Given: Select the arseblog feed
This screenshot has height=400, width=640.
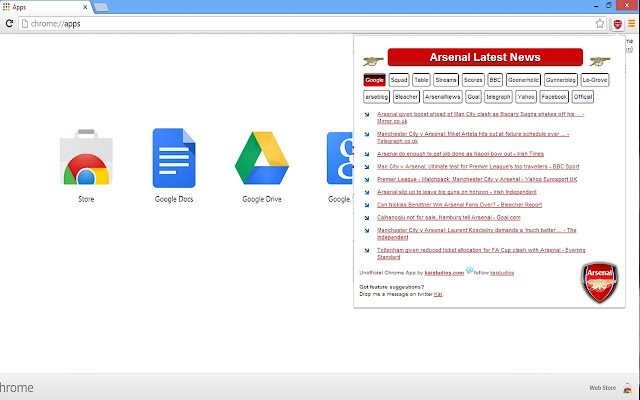Looking at the screenshot, I should click(x=376, y=97).
